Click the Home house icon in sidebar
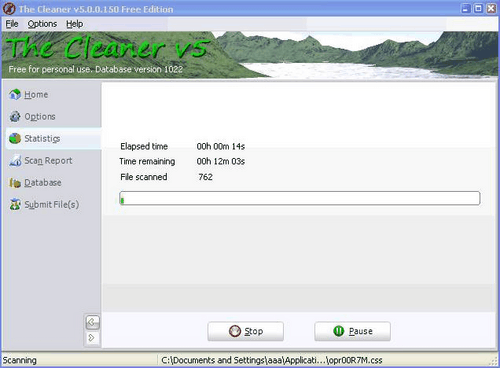Screen dimensions: 500x368 coord(15,94)
